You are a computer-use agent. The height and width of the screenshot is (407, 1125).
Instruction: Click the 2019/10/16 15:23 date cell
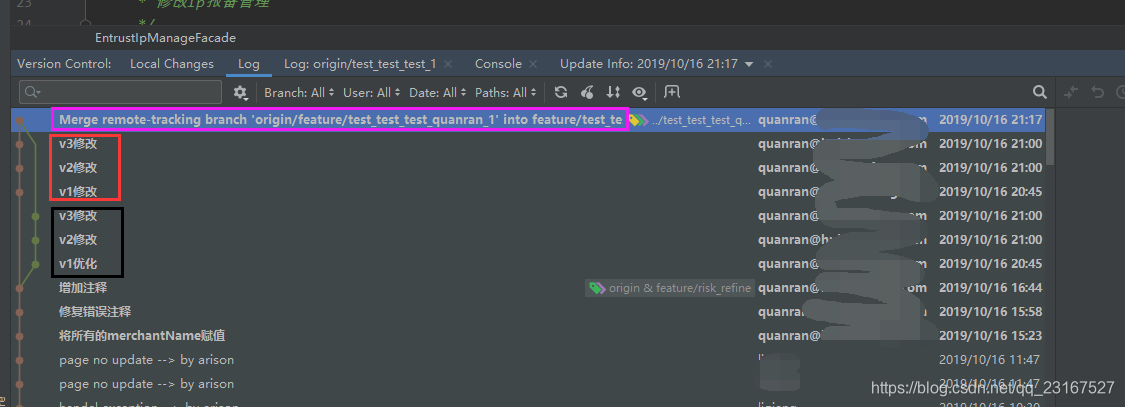click(x=990, y=336)
